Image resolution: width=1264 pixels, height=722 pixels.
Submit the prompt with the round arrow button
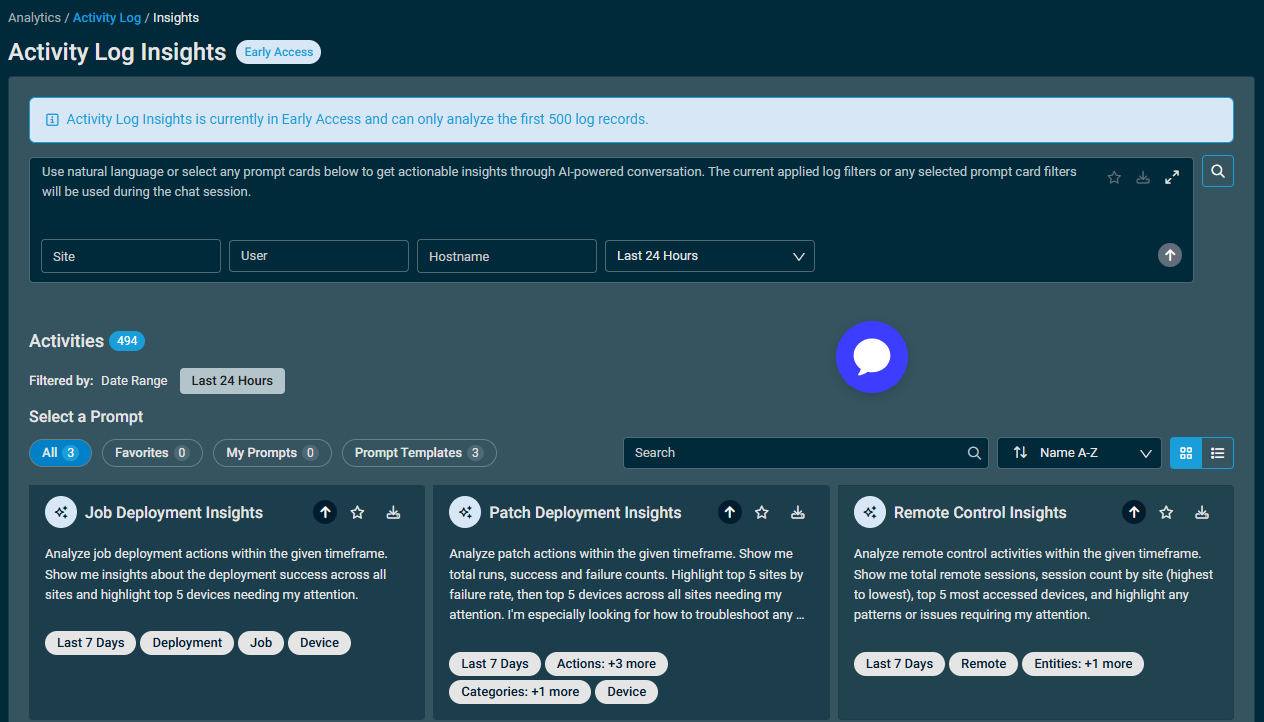(1170, 255)
